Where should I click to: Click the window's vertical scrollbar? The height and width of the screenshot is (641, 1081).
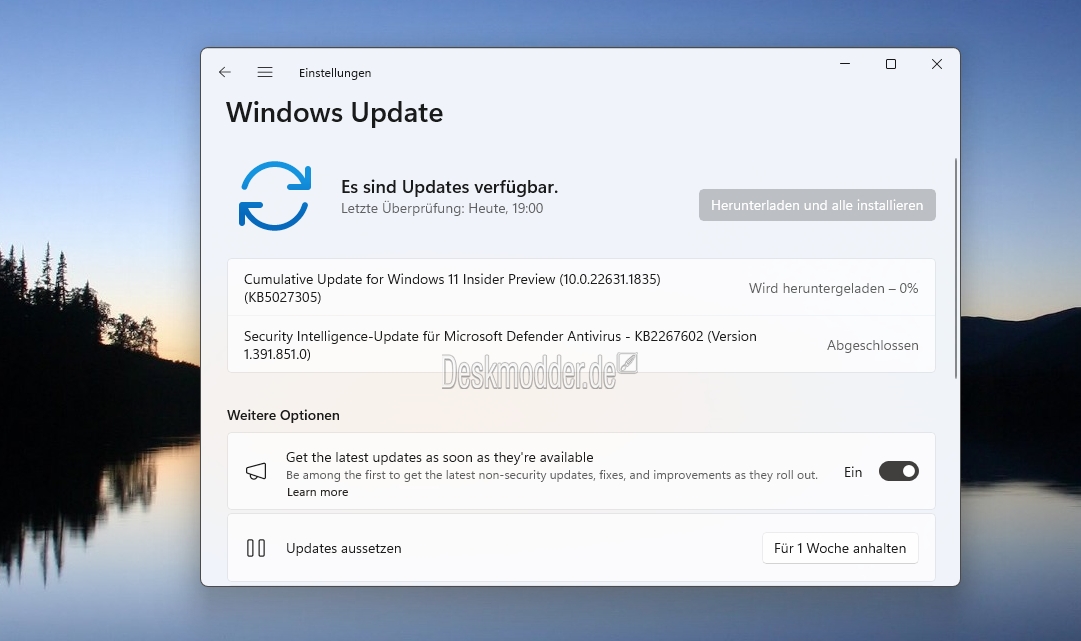[x=956, y=268]
